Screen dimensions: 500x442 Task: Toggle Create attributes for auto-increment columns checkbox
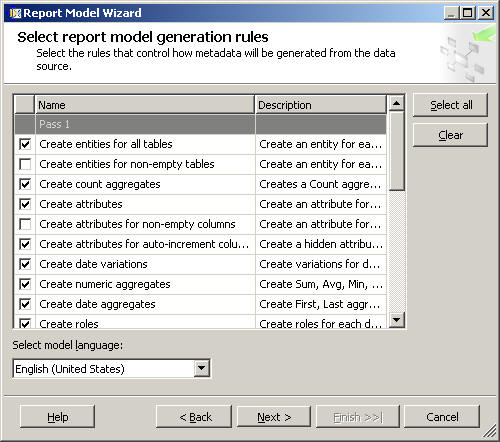tap(25, 244)
